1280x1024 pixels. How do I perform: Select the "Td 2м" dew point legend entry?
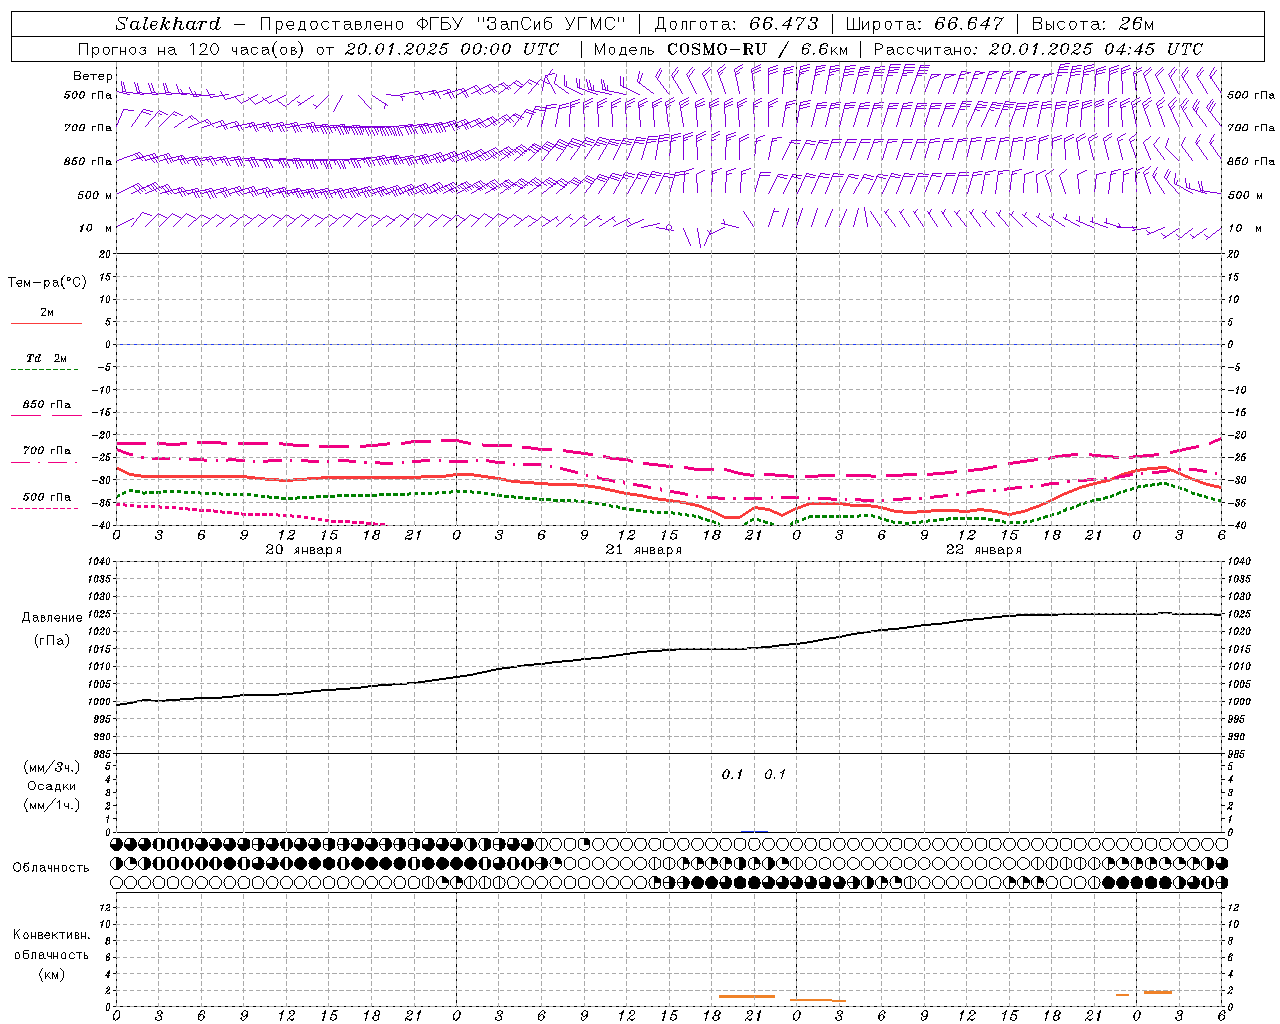pos(46,358)
